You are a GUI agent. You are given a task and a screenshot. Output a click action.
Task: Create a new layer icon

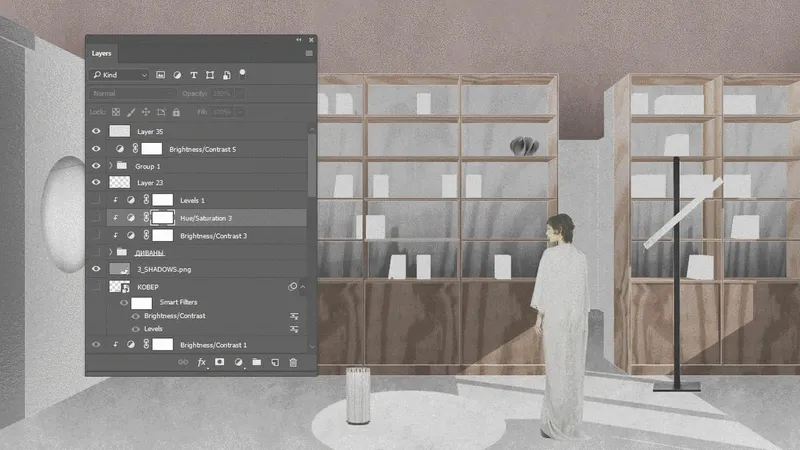[275, 362]
